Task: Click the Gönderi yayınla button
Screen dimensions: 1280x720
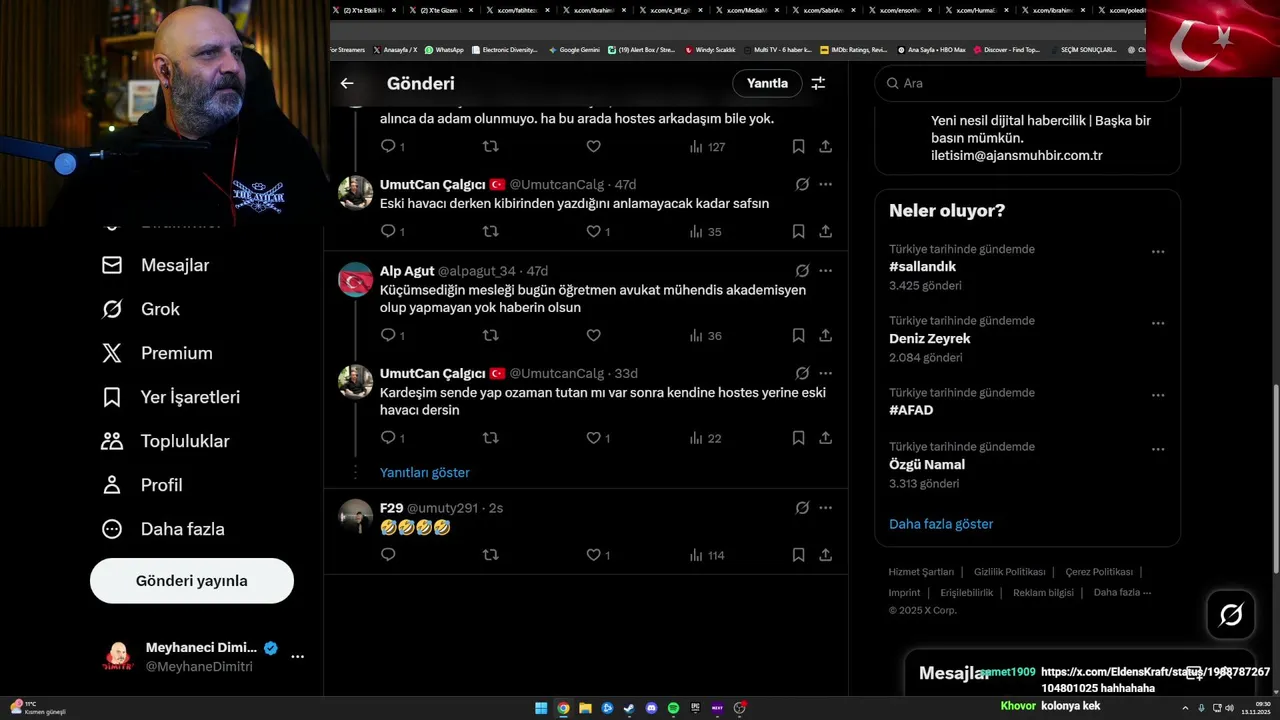Action: point(192,581)
